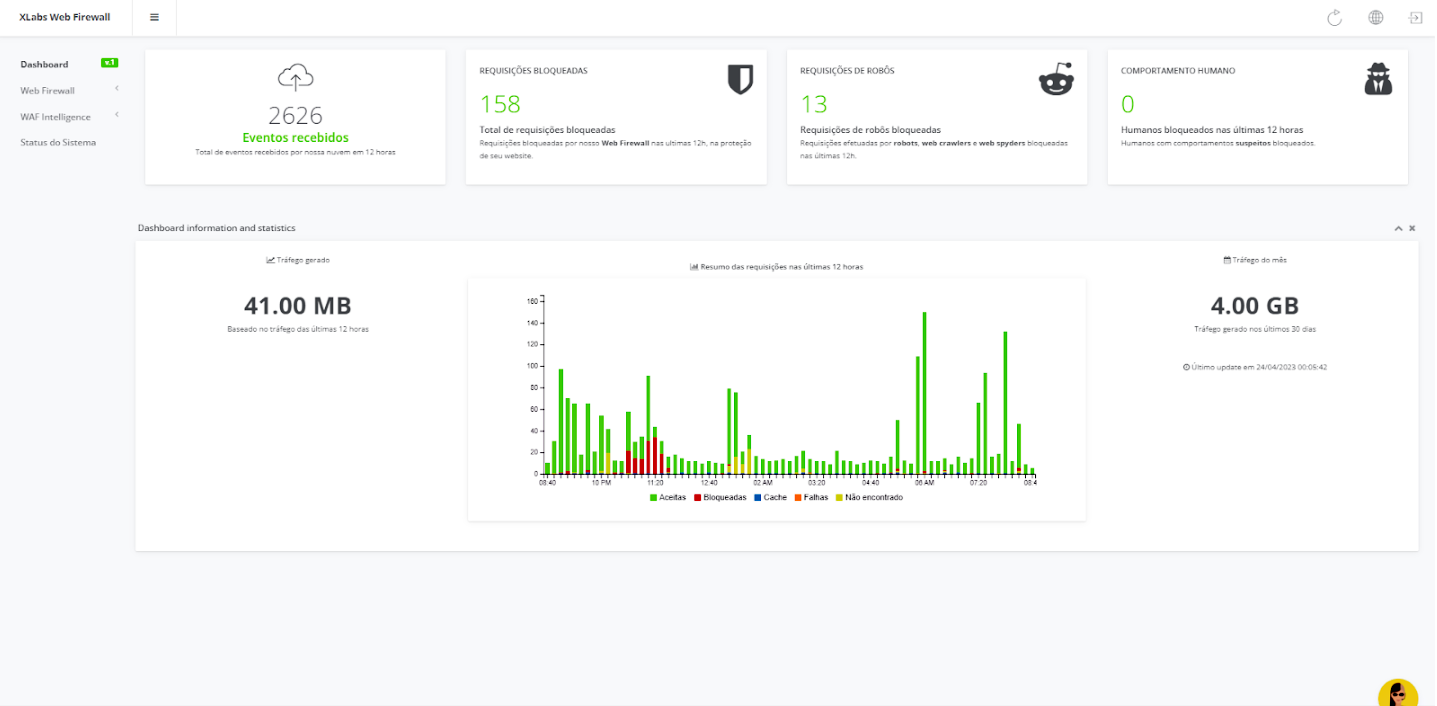This screenshot has height=706, width=1437.
Task: Open the language globe icon
Action: pos(1375,17)
